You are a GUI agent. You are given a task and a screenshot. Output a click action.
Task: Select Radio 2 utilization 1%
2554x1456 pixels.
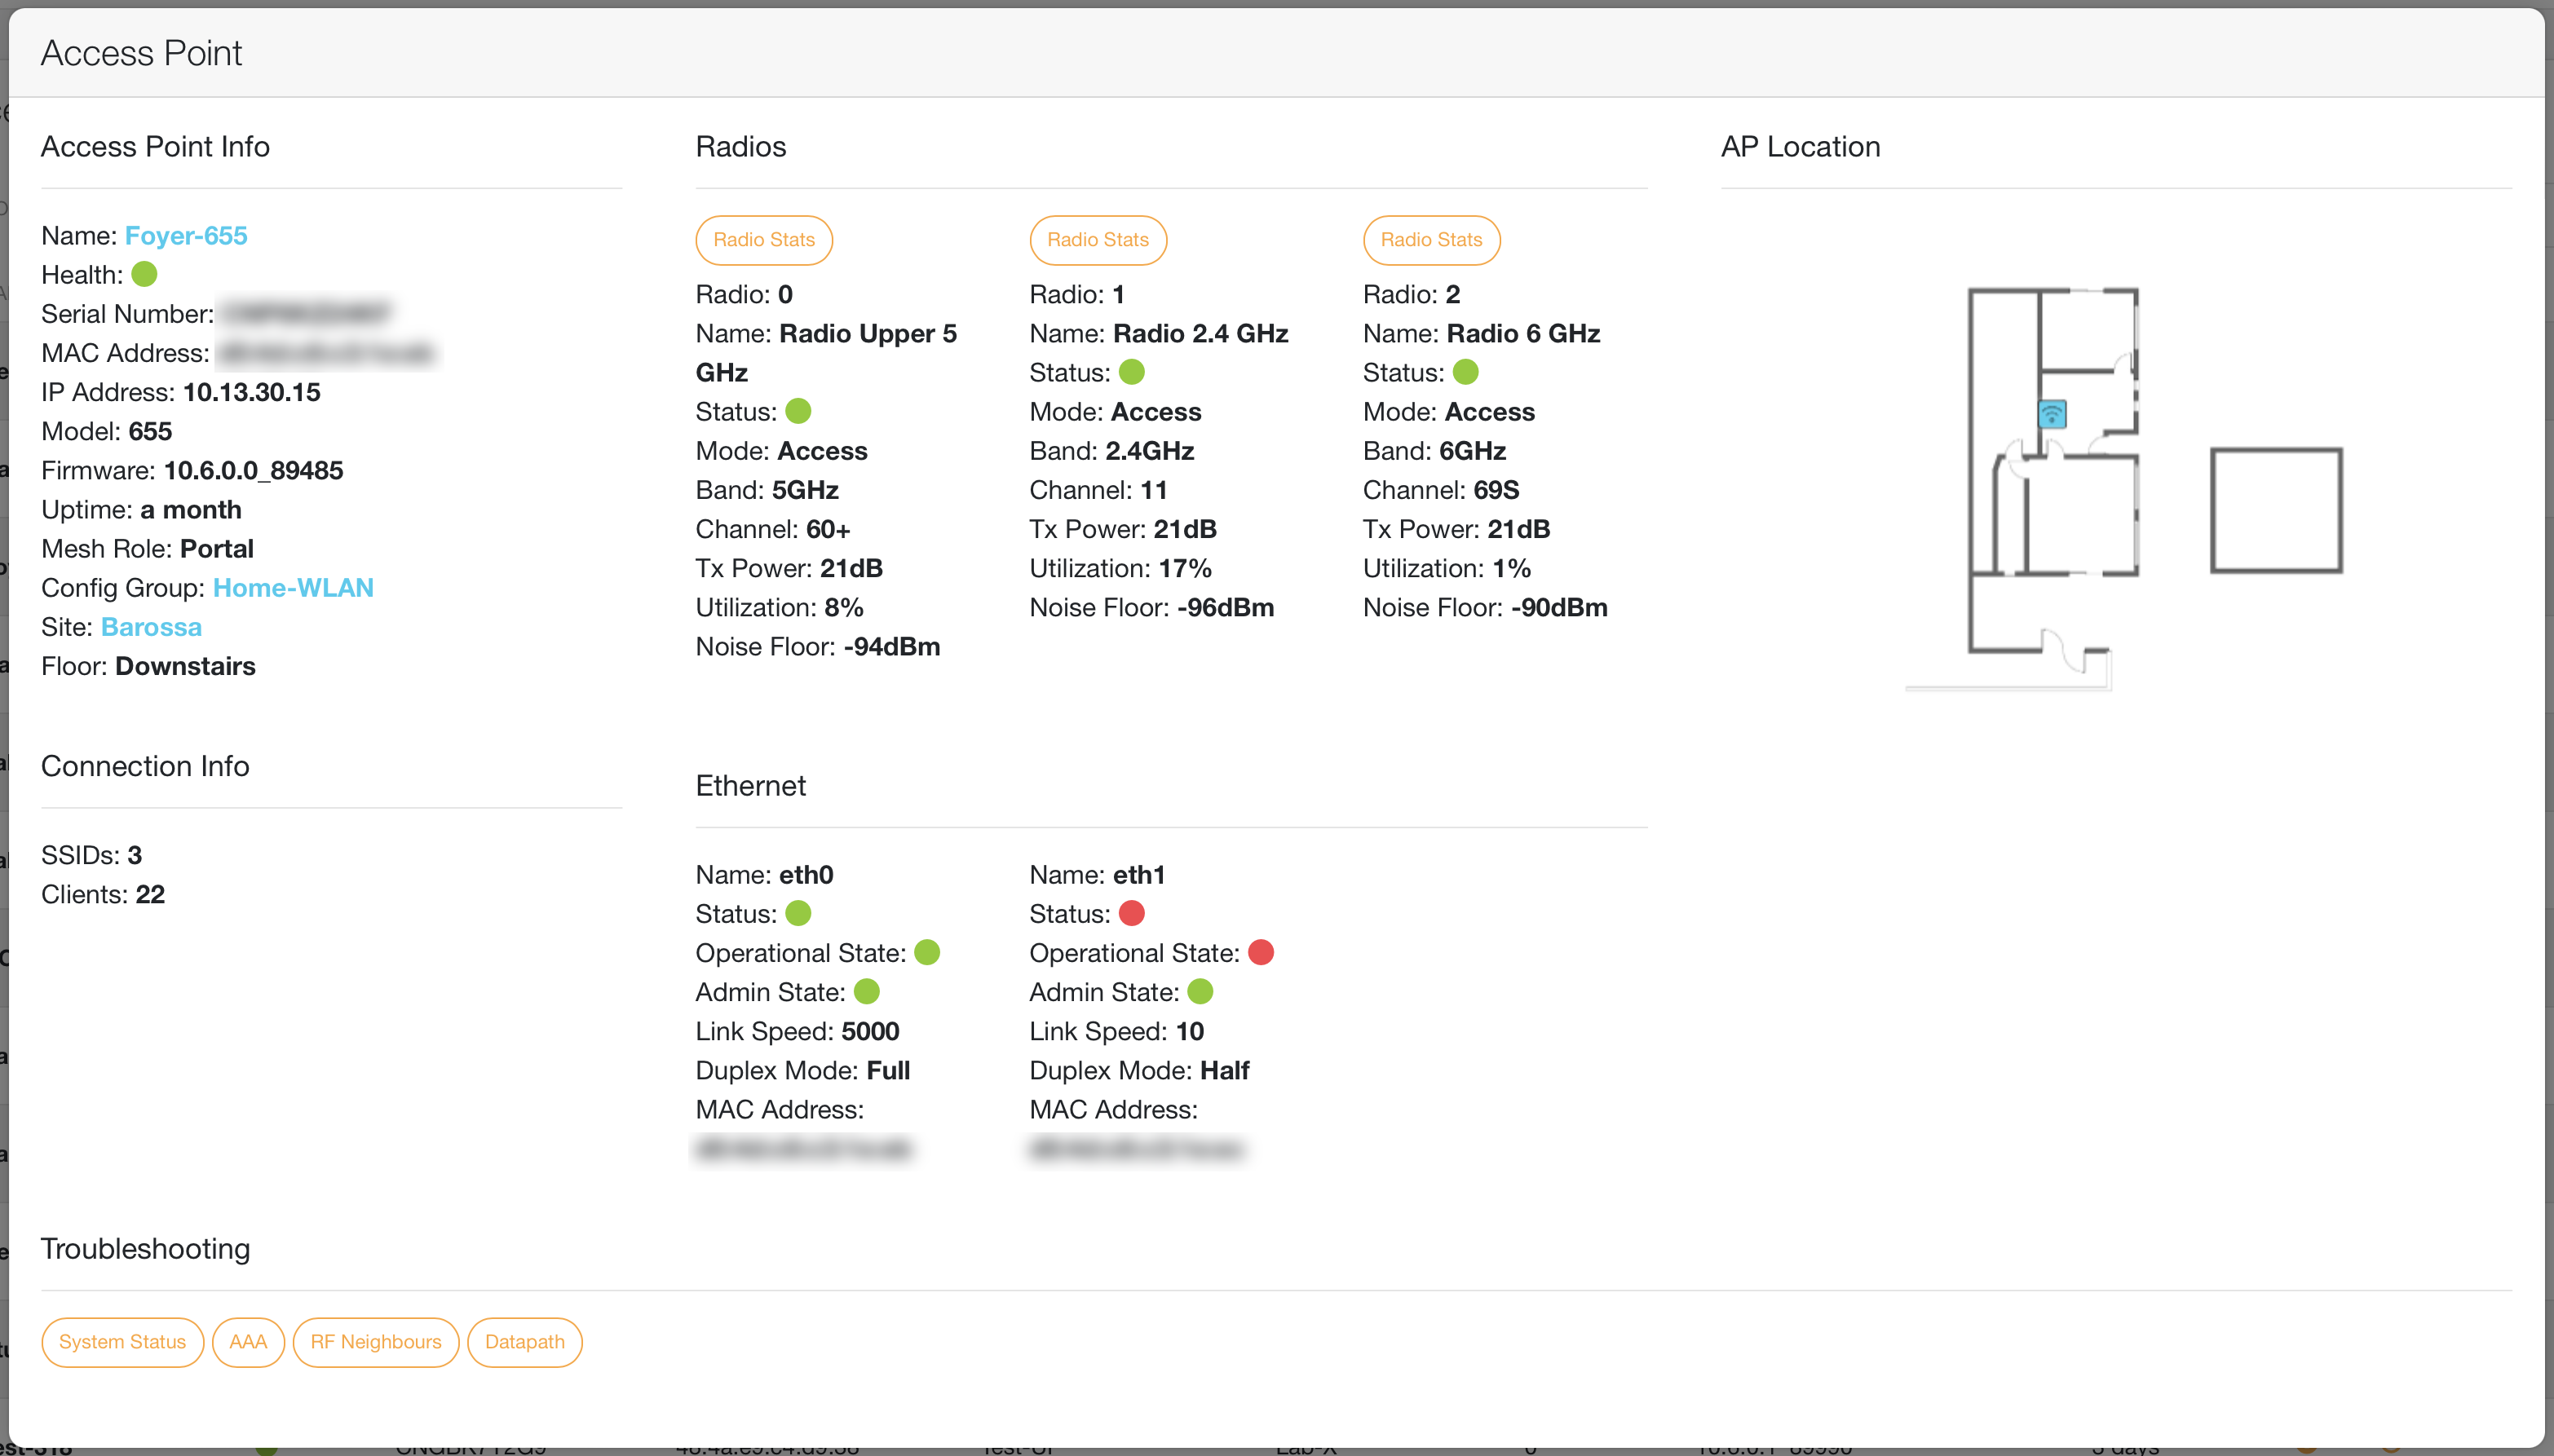pyautogui.click(x=1512, y=568)
